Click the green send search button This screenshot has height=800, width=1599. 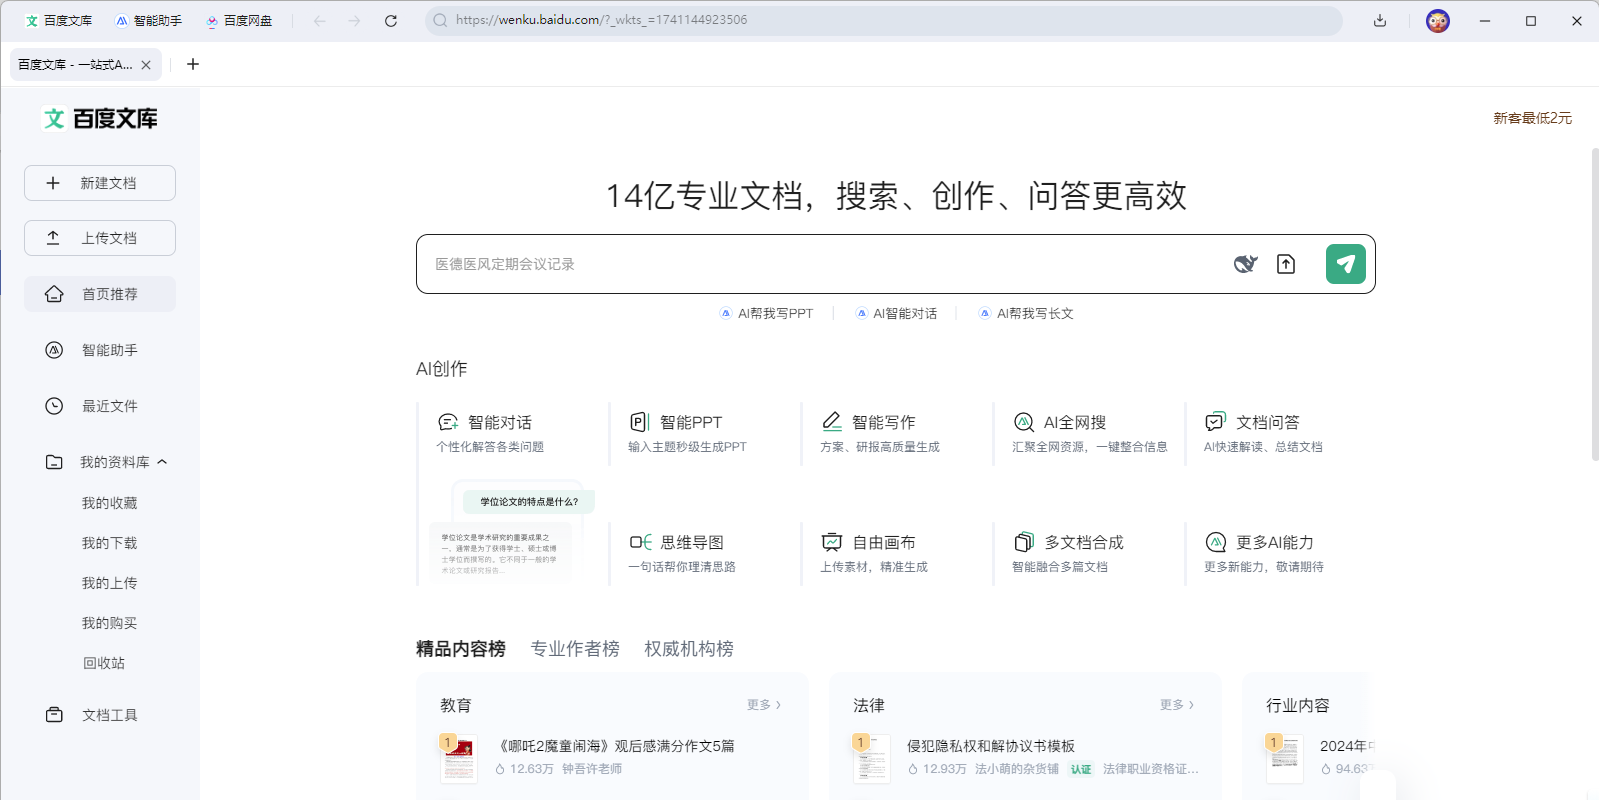(1345, 264)
